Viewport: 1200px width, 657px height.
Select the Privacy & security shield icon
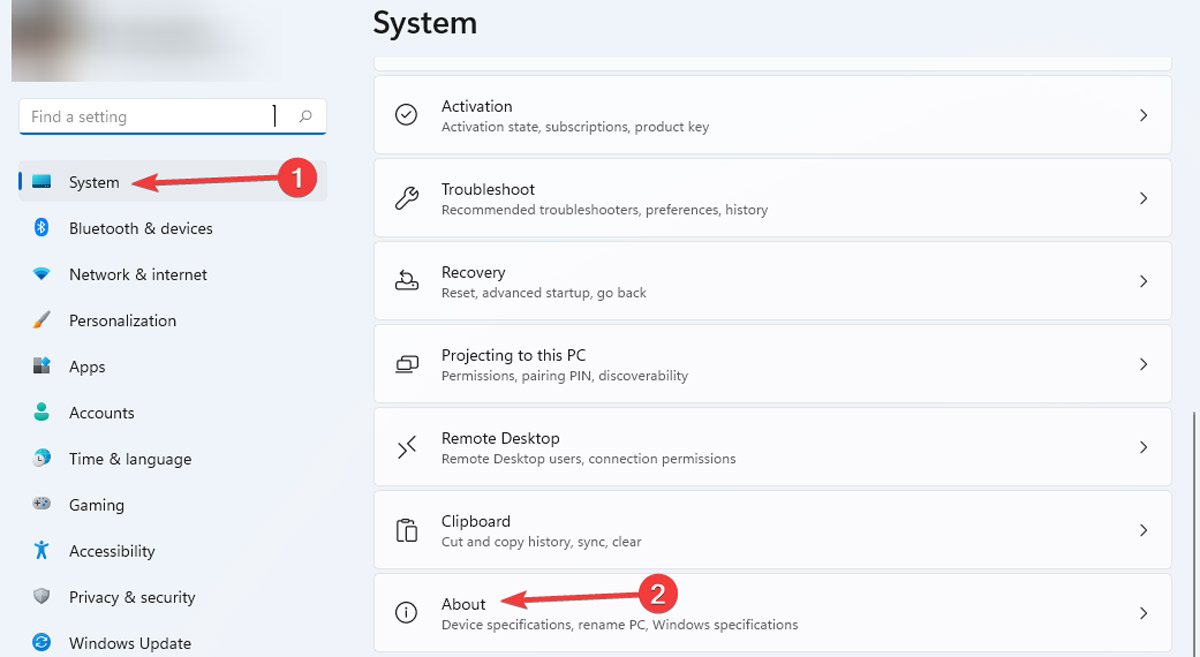[40, 597]
